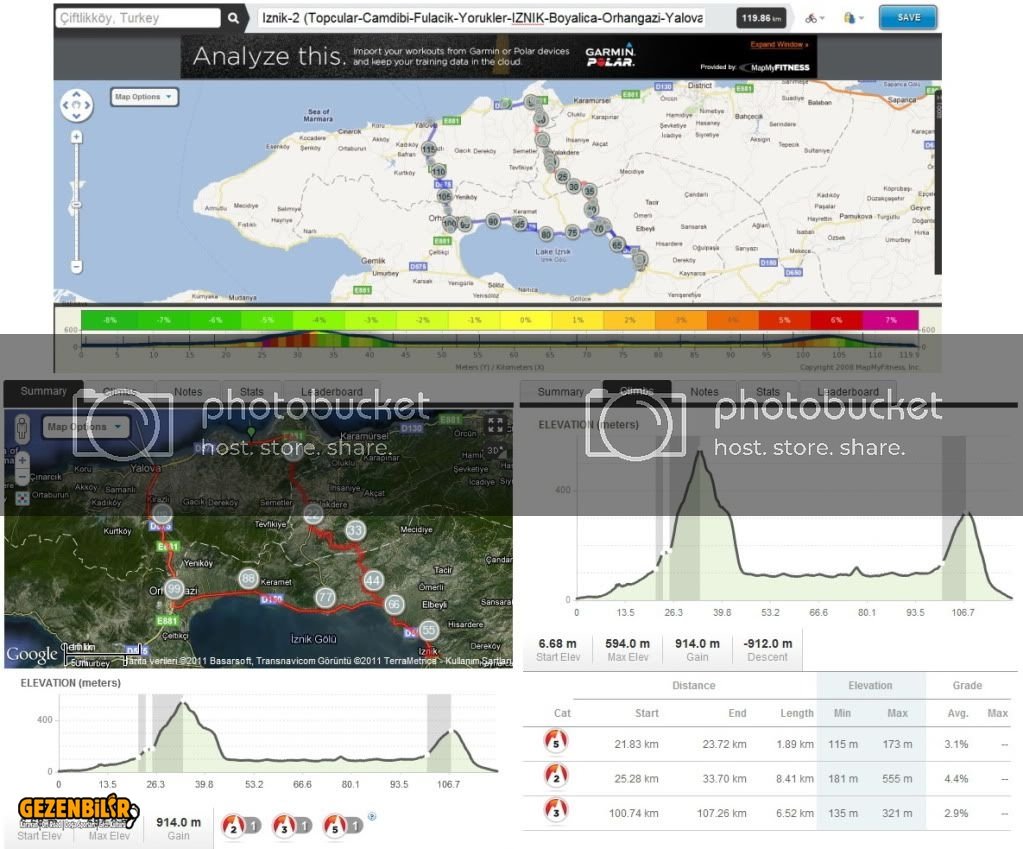The width and height of the screenshot is (1023, 849).
Task: Switch to Stats tab in the right panel
Action: click(768, 392)
